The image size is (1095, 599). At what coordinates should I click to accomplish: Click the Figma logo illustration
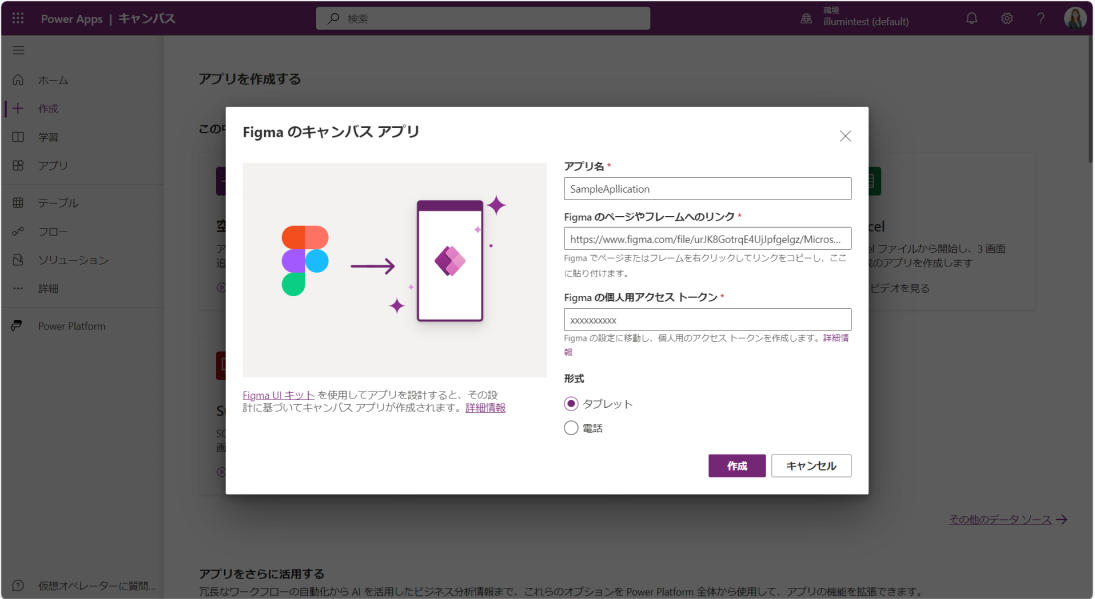coord(304,260)
